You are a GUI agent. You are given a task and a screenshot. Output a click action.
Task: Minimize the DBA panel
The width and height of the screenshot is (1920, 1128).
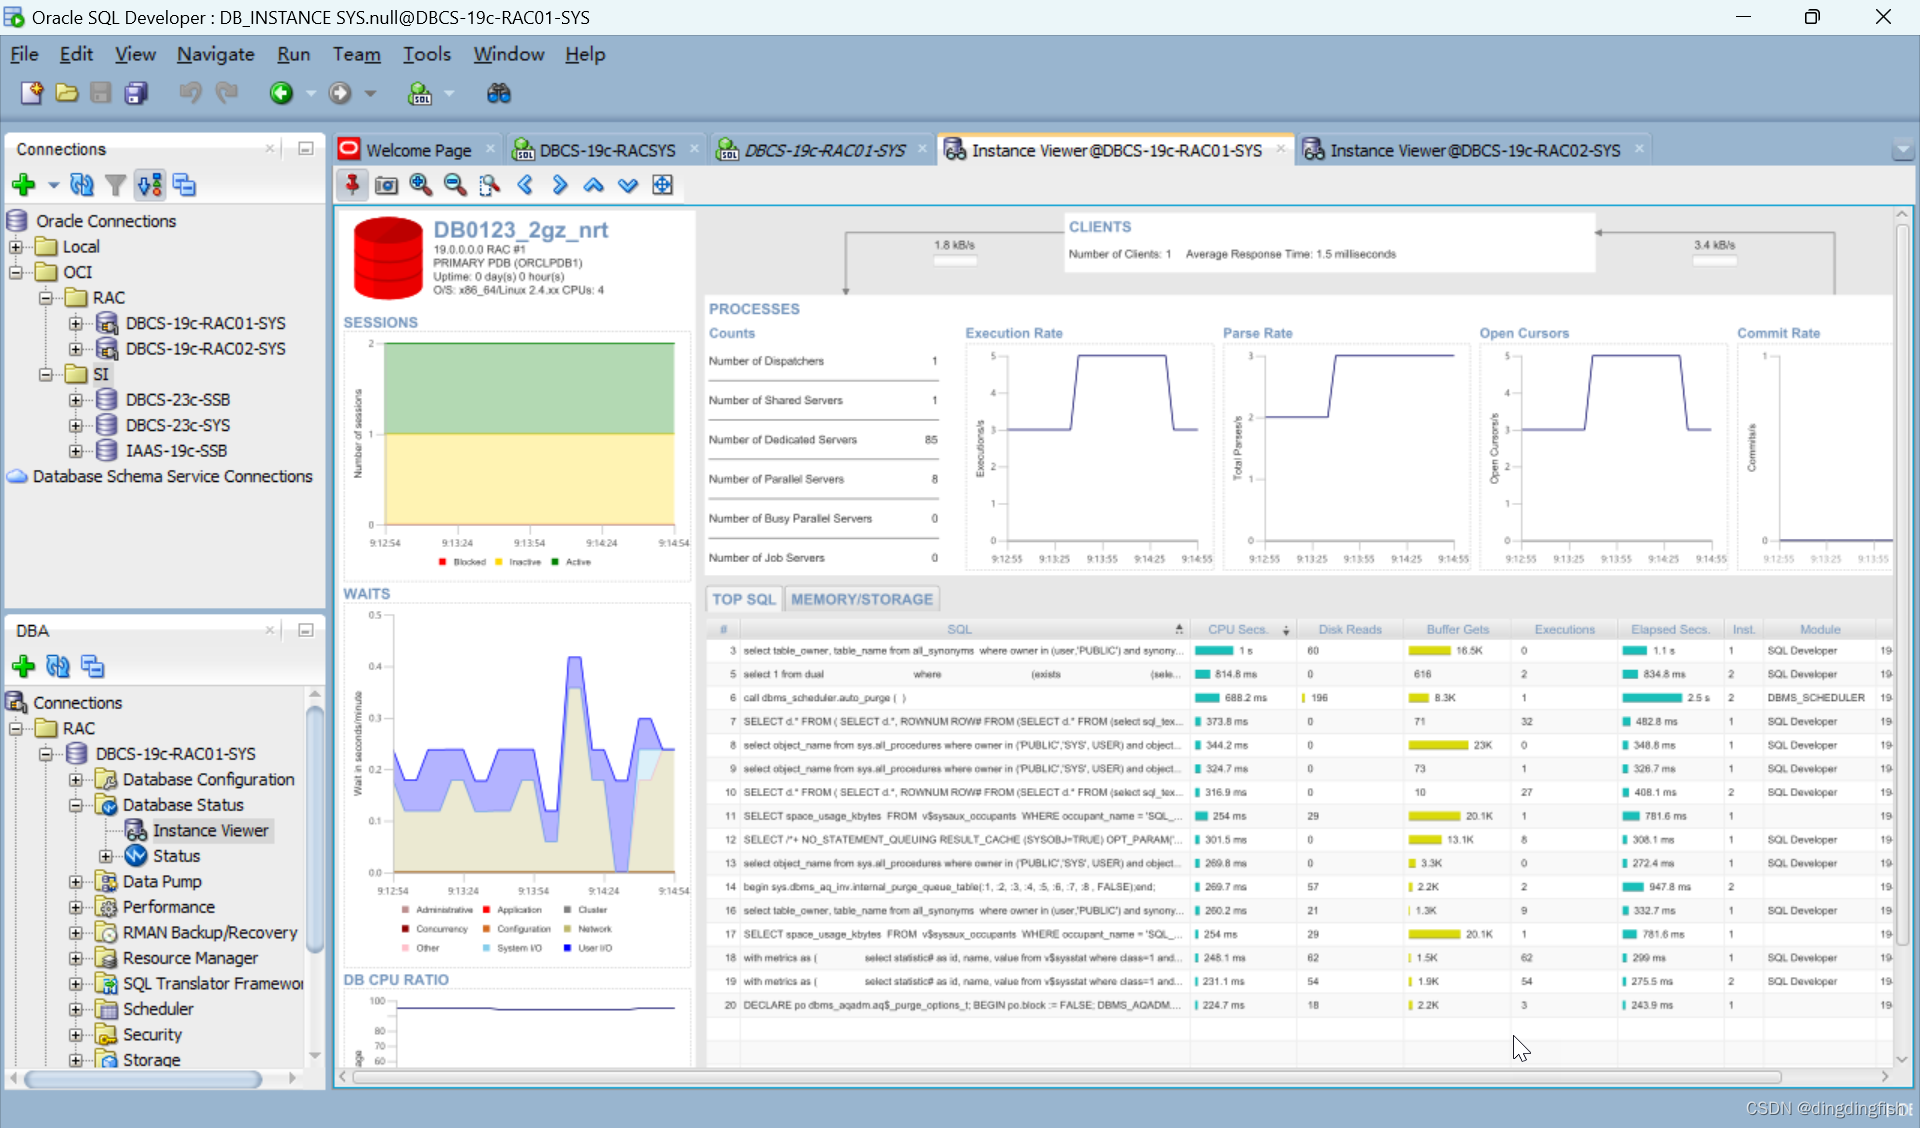306,630
